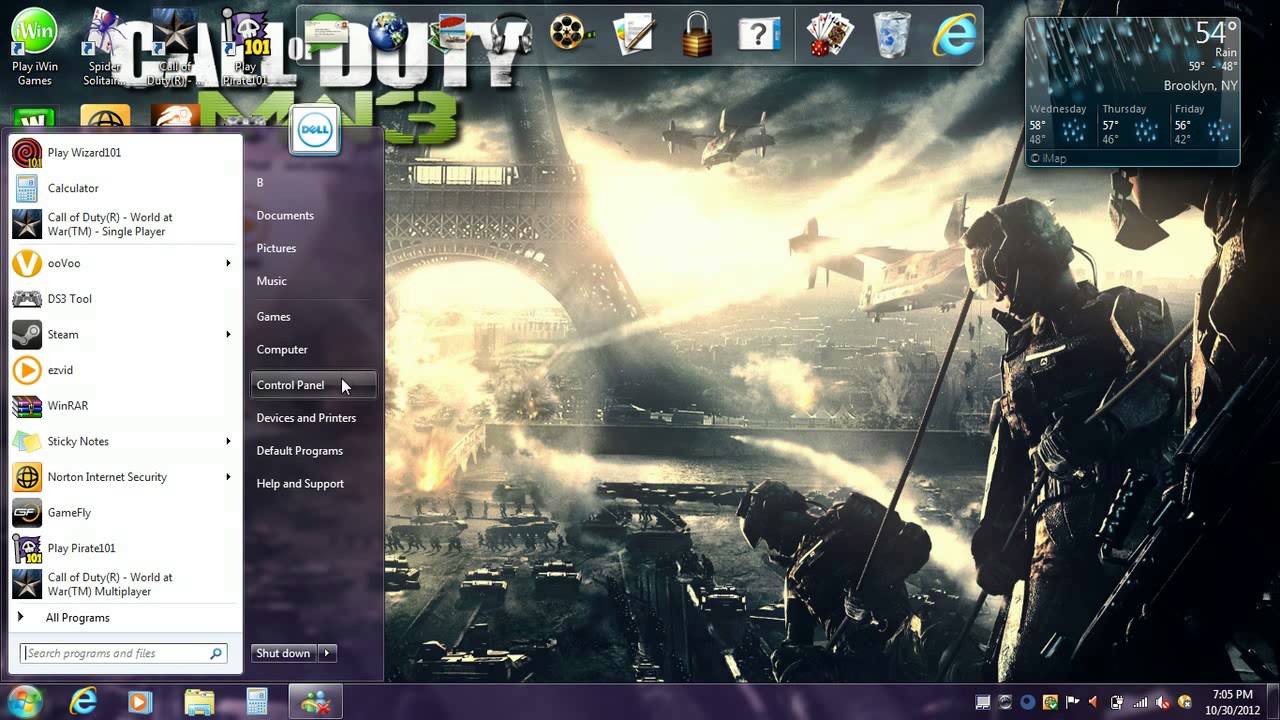Screen dimensions: 1280x720
Task: Expand the Norton Internet Security submenu arrow
Action: coord(228,477)
